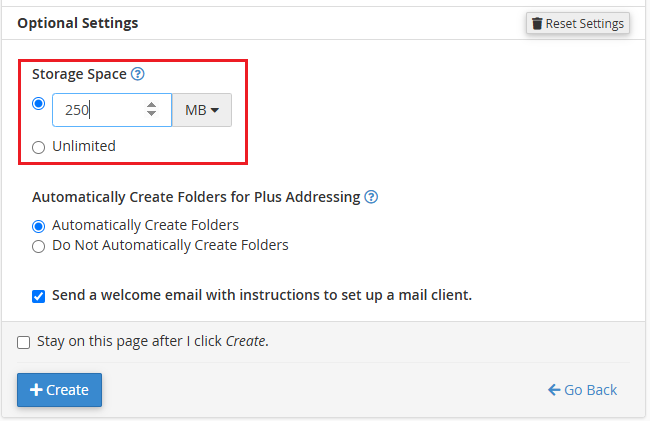
Task: Click the left arrow icon beside Go Back
Action: click(553, 390)
